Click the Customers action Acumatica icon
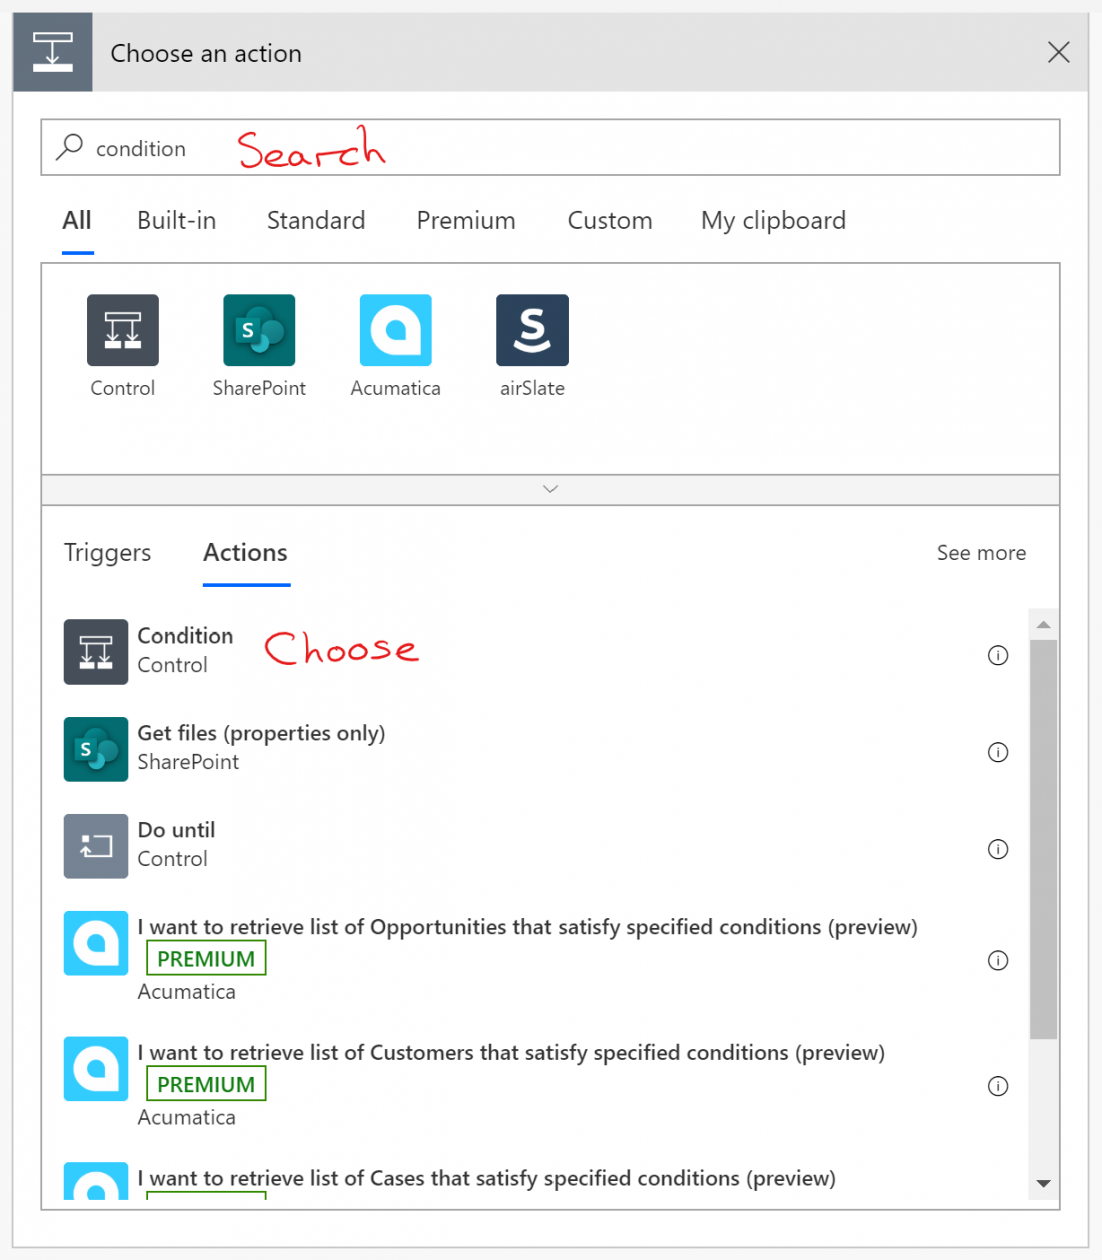The height and width of the screenshot is (1260, 1102). 96,1069
